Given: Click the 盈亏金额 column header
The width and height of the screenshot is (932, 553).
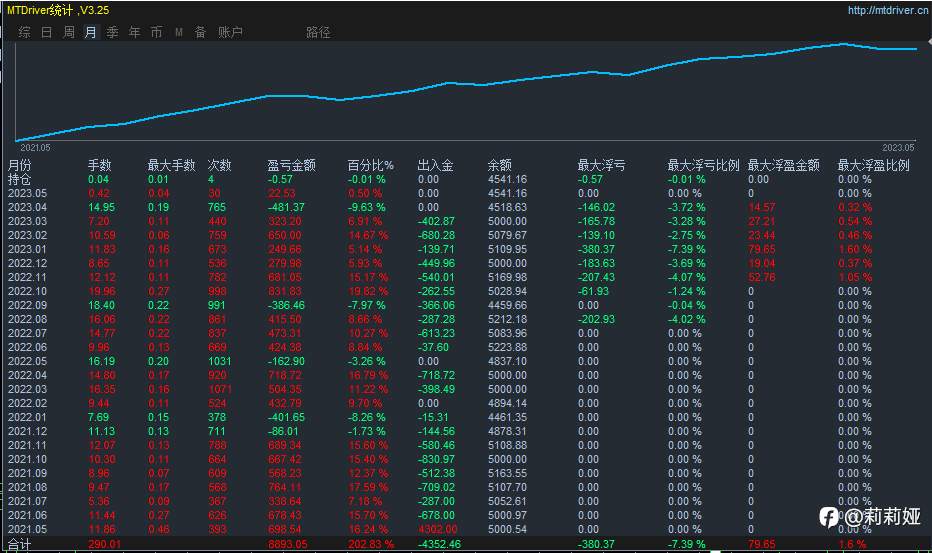Looking at the screenshot, I should [291, 165].
